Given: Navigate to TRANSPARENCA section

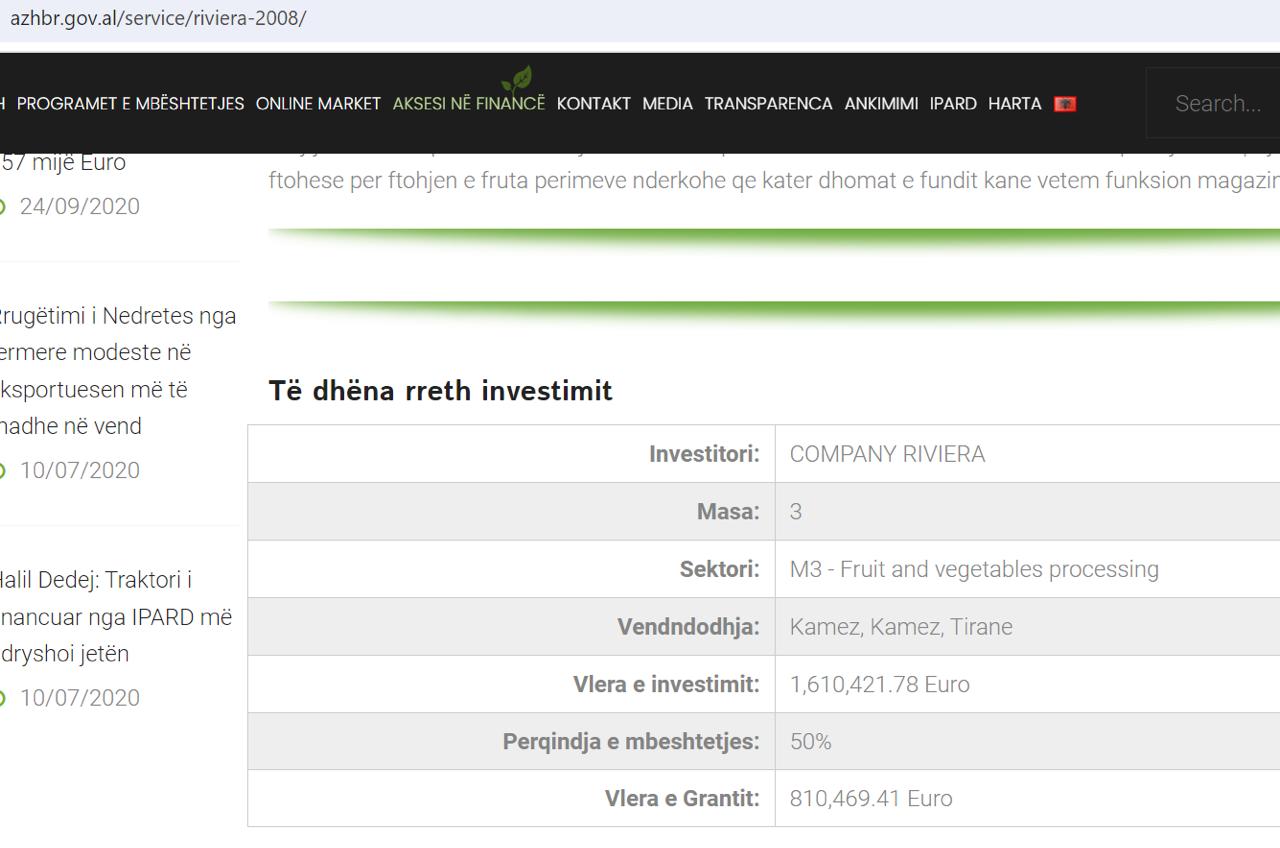Looking at the screenshot, I should click(768, 103).
